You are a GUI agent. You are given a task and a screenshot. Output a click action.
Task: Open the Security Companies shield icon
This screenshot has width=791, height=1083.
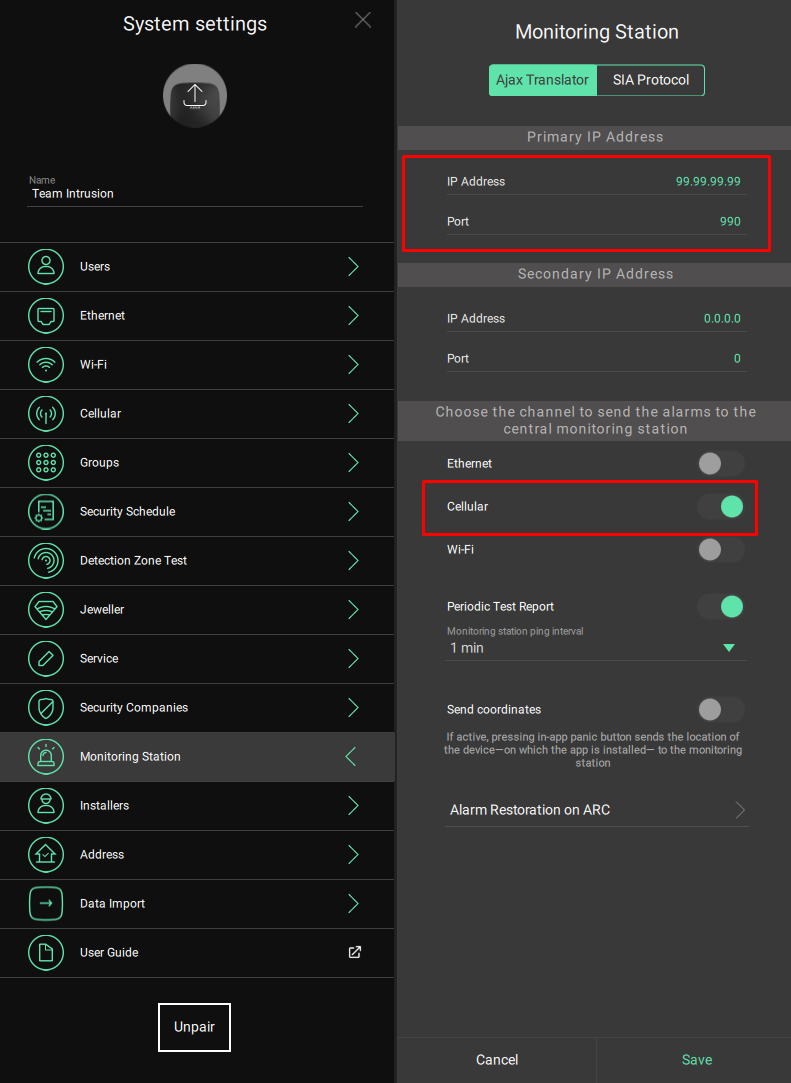click(x=46, y=708)
